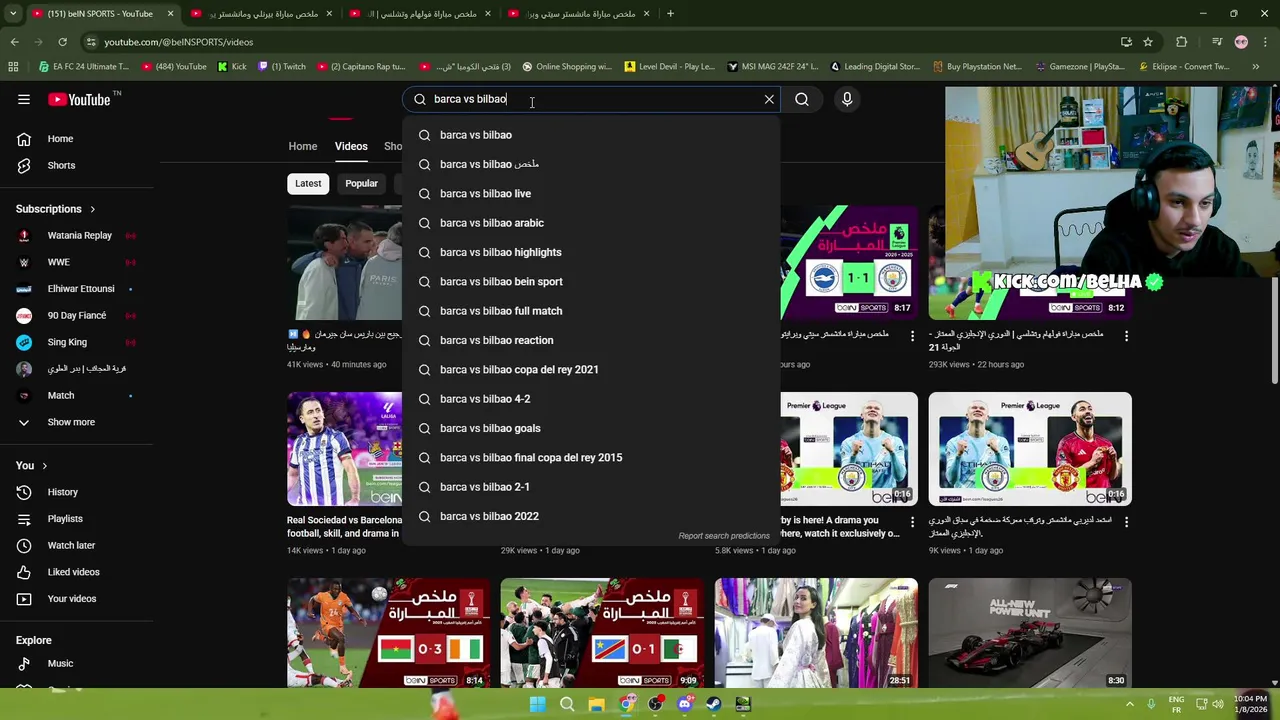
Task: Open the YouTube hamburger guide menu
Action: pyautogui.click(x=24, y=99)
